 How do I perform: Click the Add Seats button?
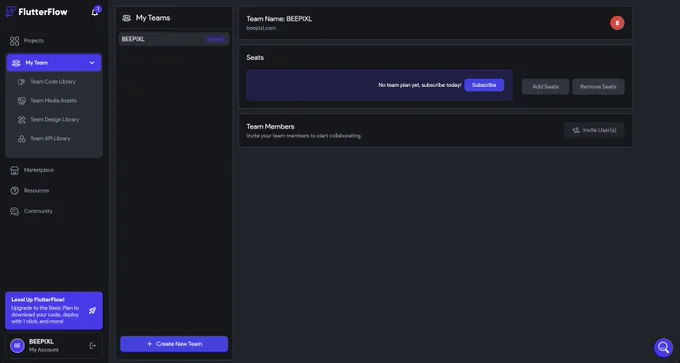tap(546, 87)
